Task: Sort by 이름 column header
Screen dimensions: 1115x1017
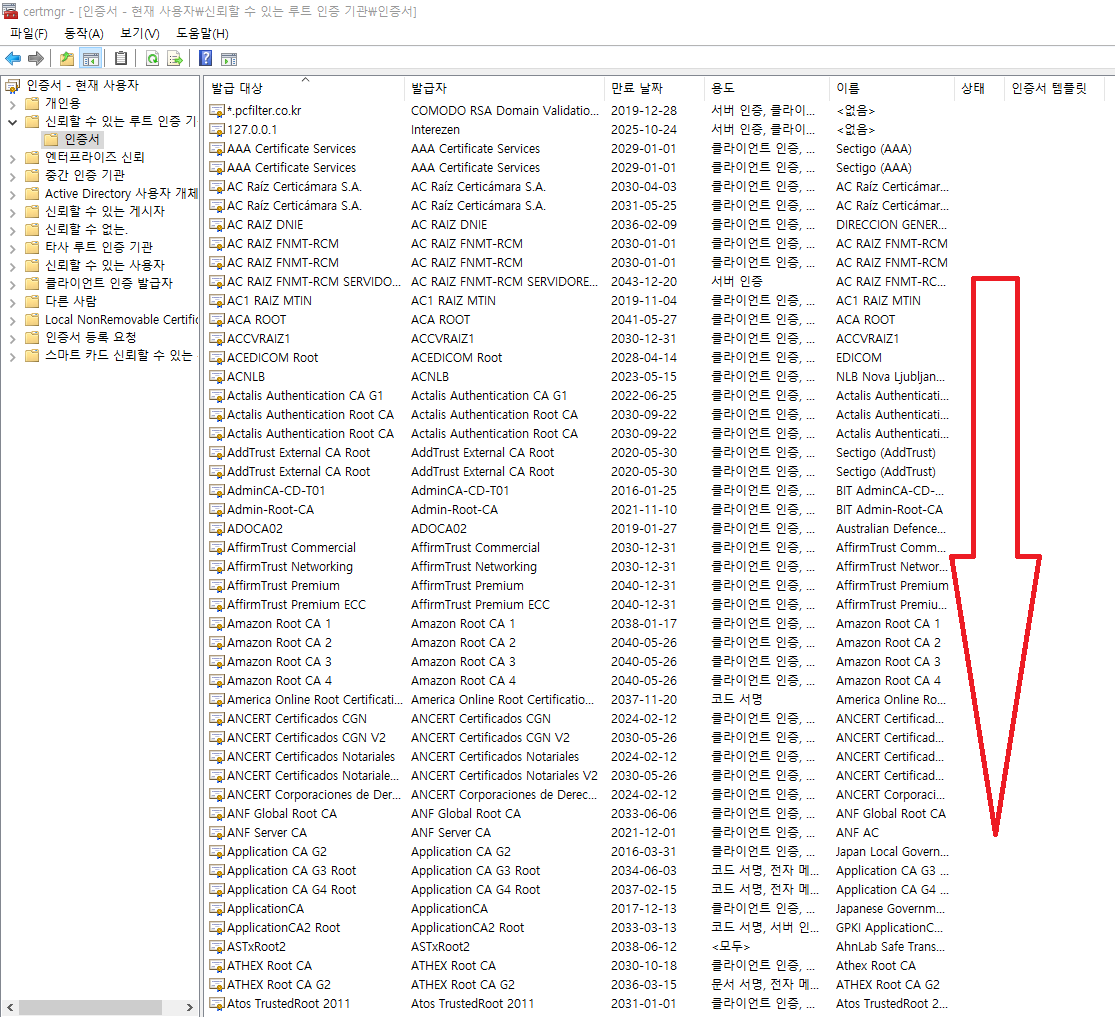Action: [891, 88]
